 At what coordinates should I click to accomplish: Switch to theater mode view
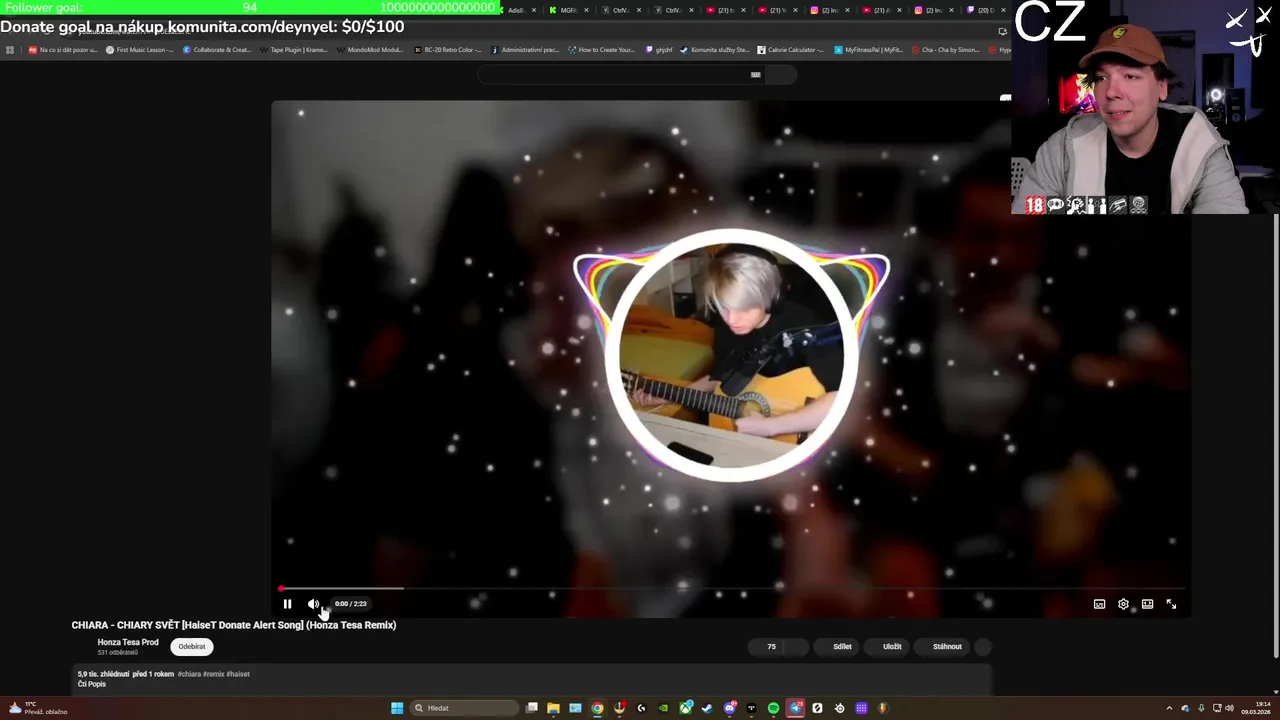point(1147,604)
